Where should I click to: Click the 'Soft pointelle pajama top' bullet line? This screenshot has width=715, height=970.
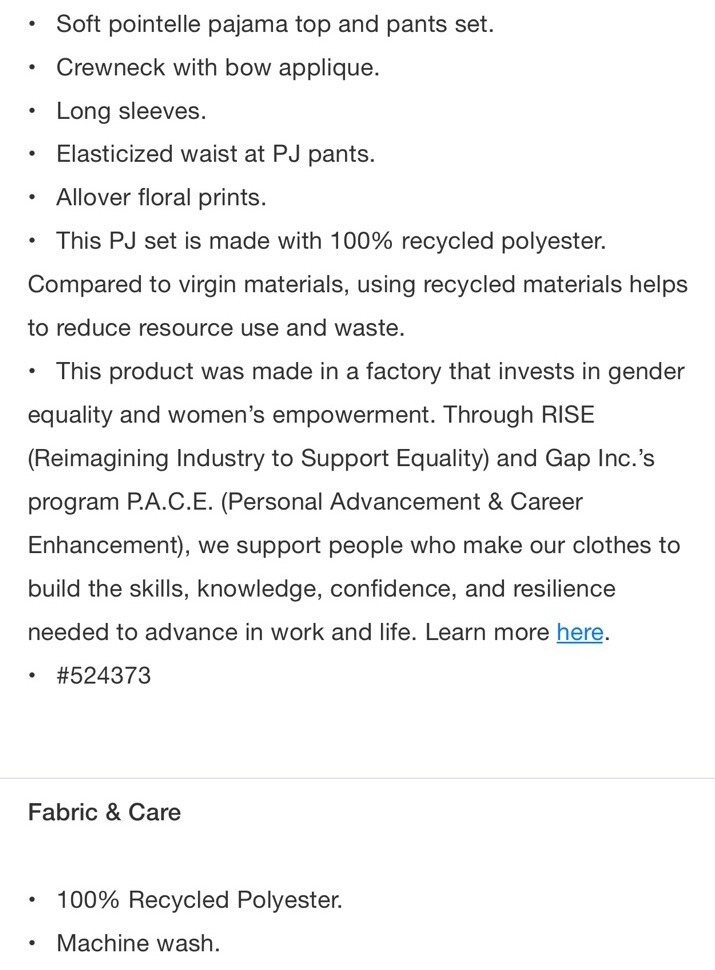275,24
